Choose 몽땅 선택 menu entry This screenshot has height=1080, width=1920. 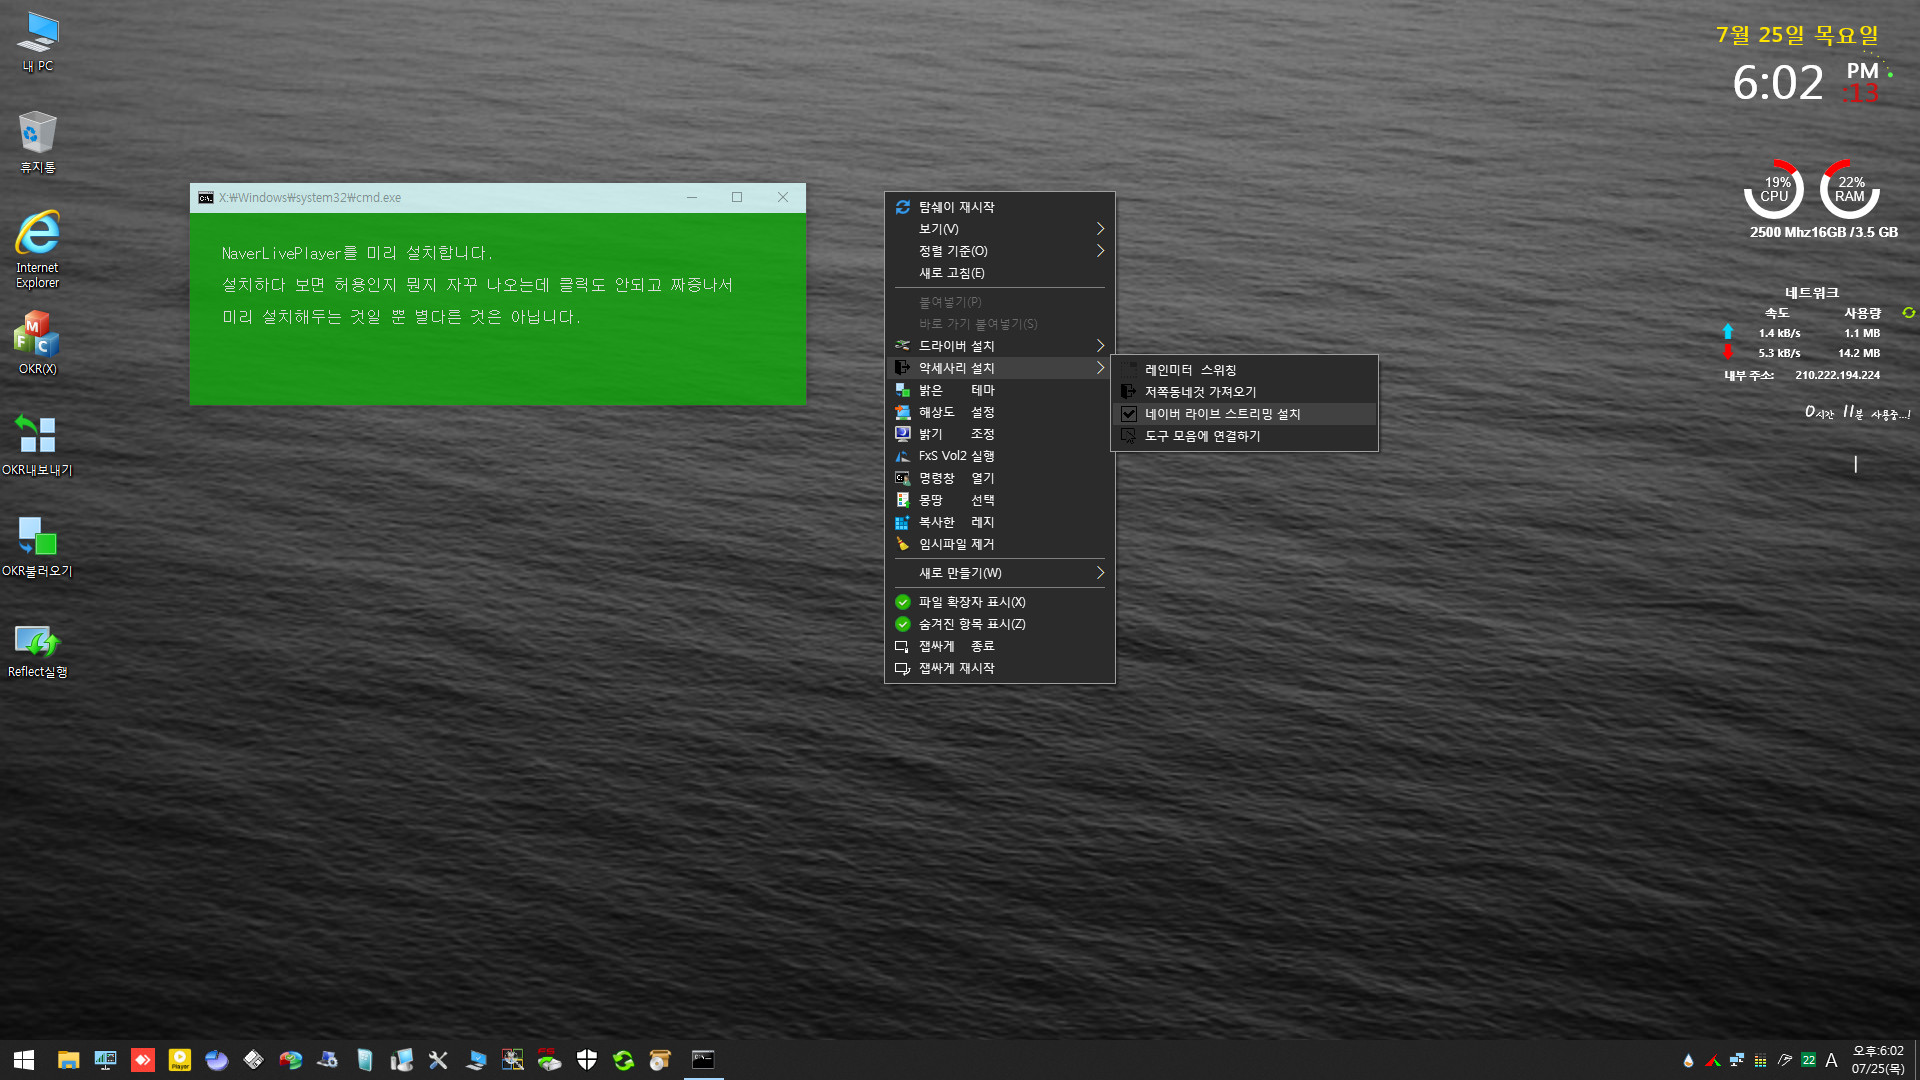click(1000, 500)
